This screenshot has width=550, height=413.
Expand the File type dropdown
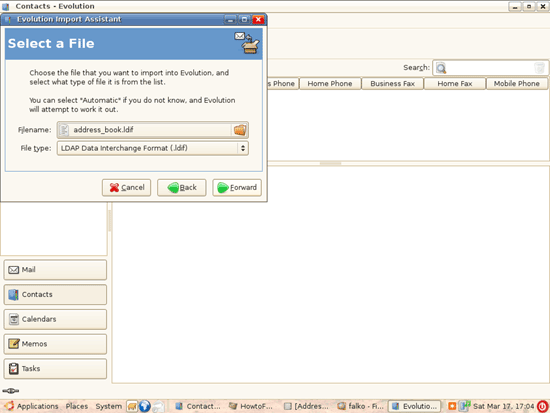[x=153, y=148]
